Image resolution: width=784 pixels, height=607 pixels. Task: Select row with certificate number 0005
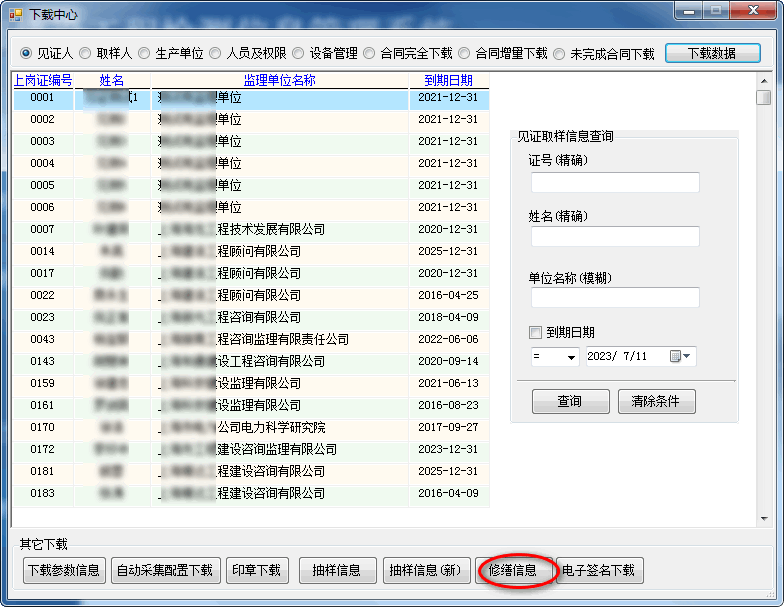coord(251,186)
